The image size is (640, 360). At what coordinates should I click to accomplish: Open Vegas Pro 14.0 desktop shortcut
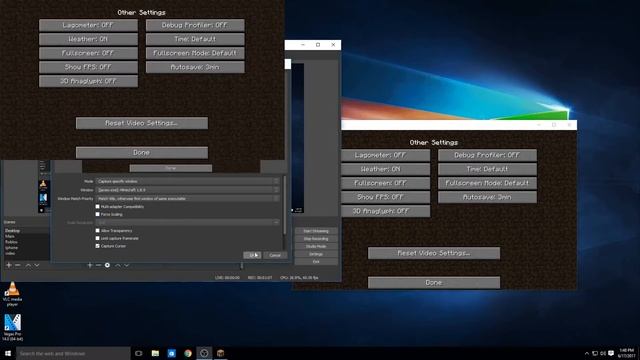12,327
